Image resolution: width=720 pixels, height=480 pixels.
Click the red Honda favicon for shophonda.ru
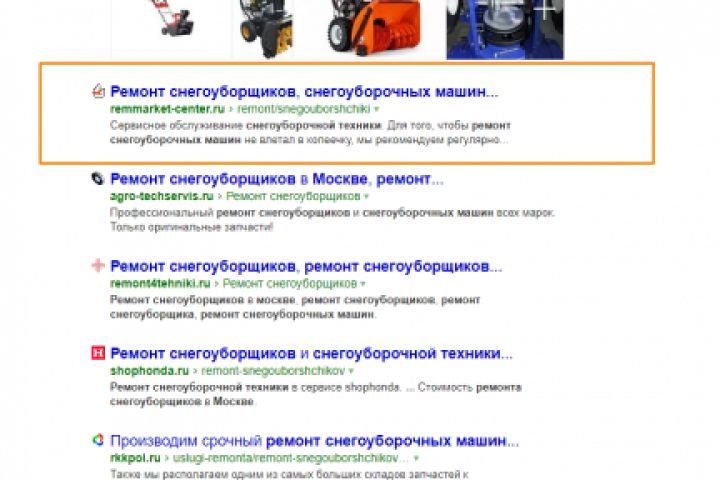coord(98,353)
